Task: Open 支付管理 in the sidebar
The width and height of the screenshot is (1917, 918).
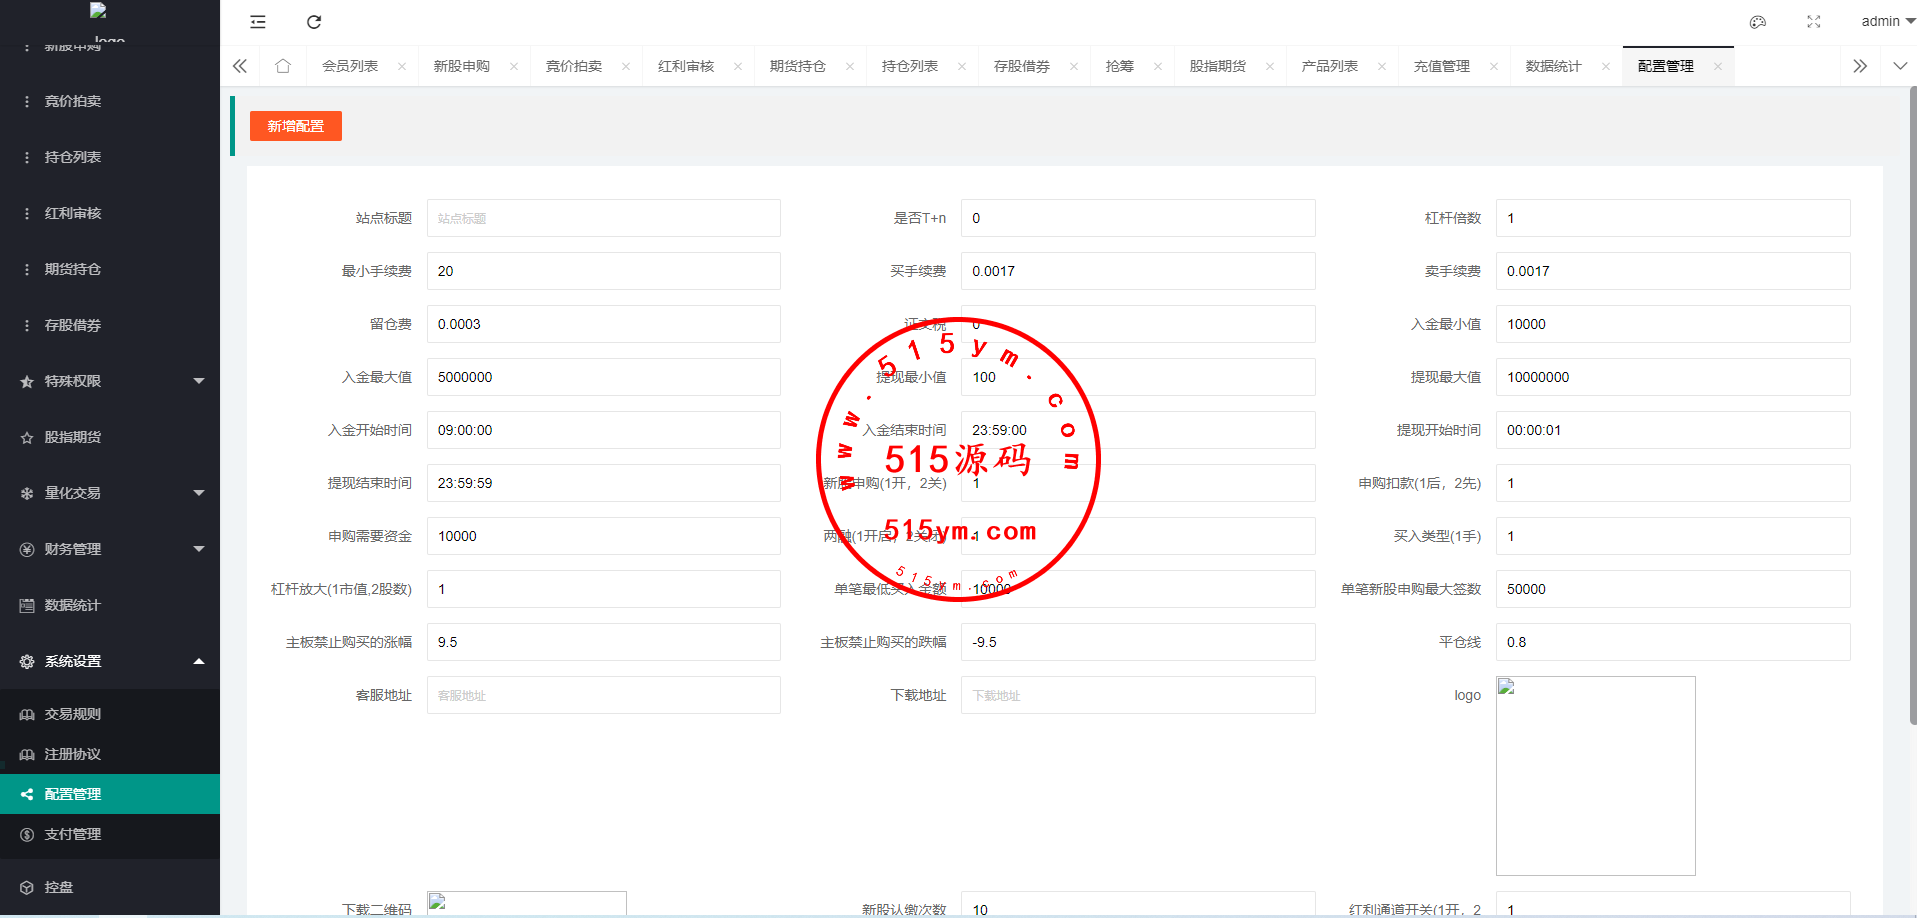Action: pos(73,834)
